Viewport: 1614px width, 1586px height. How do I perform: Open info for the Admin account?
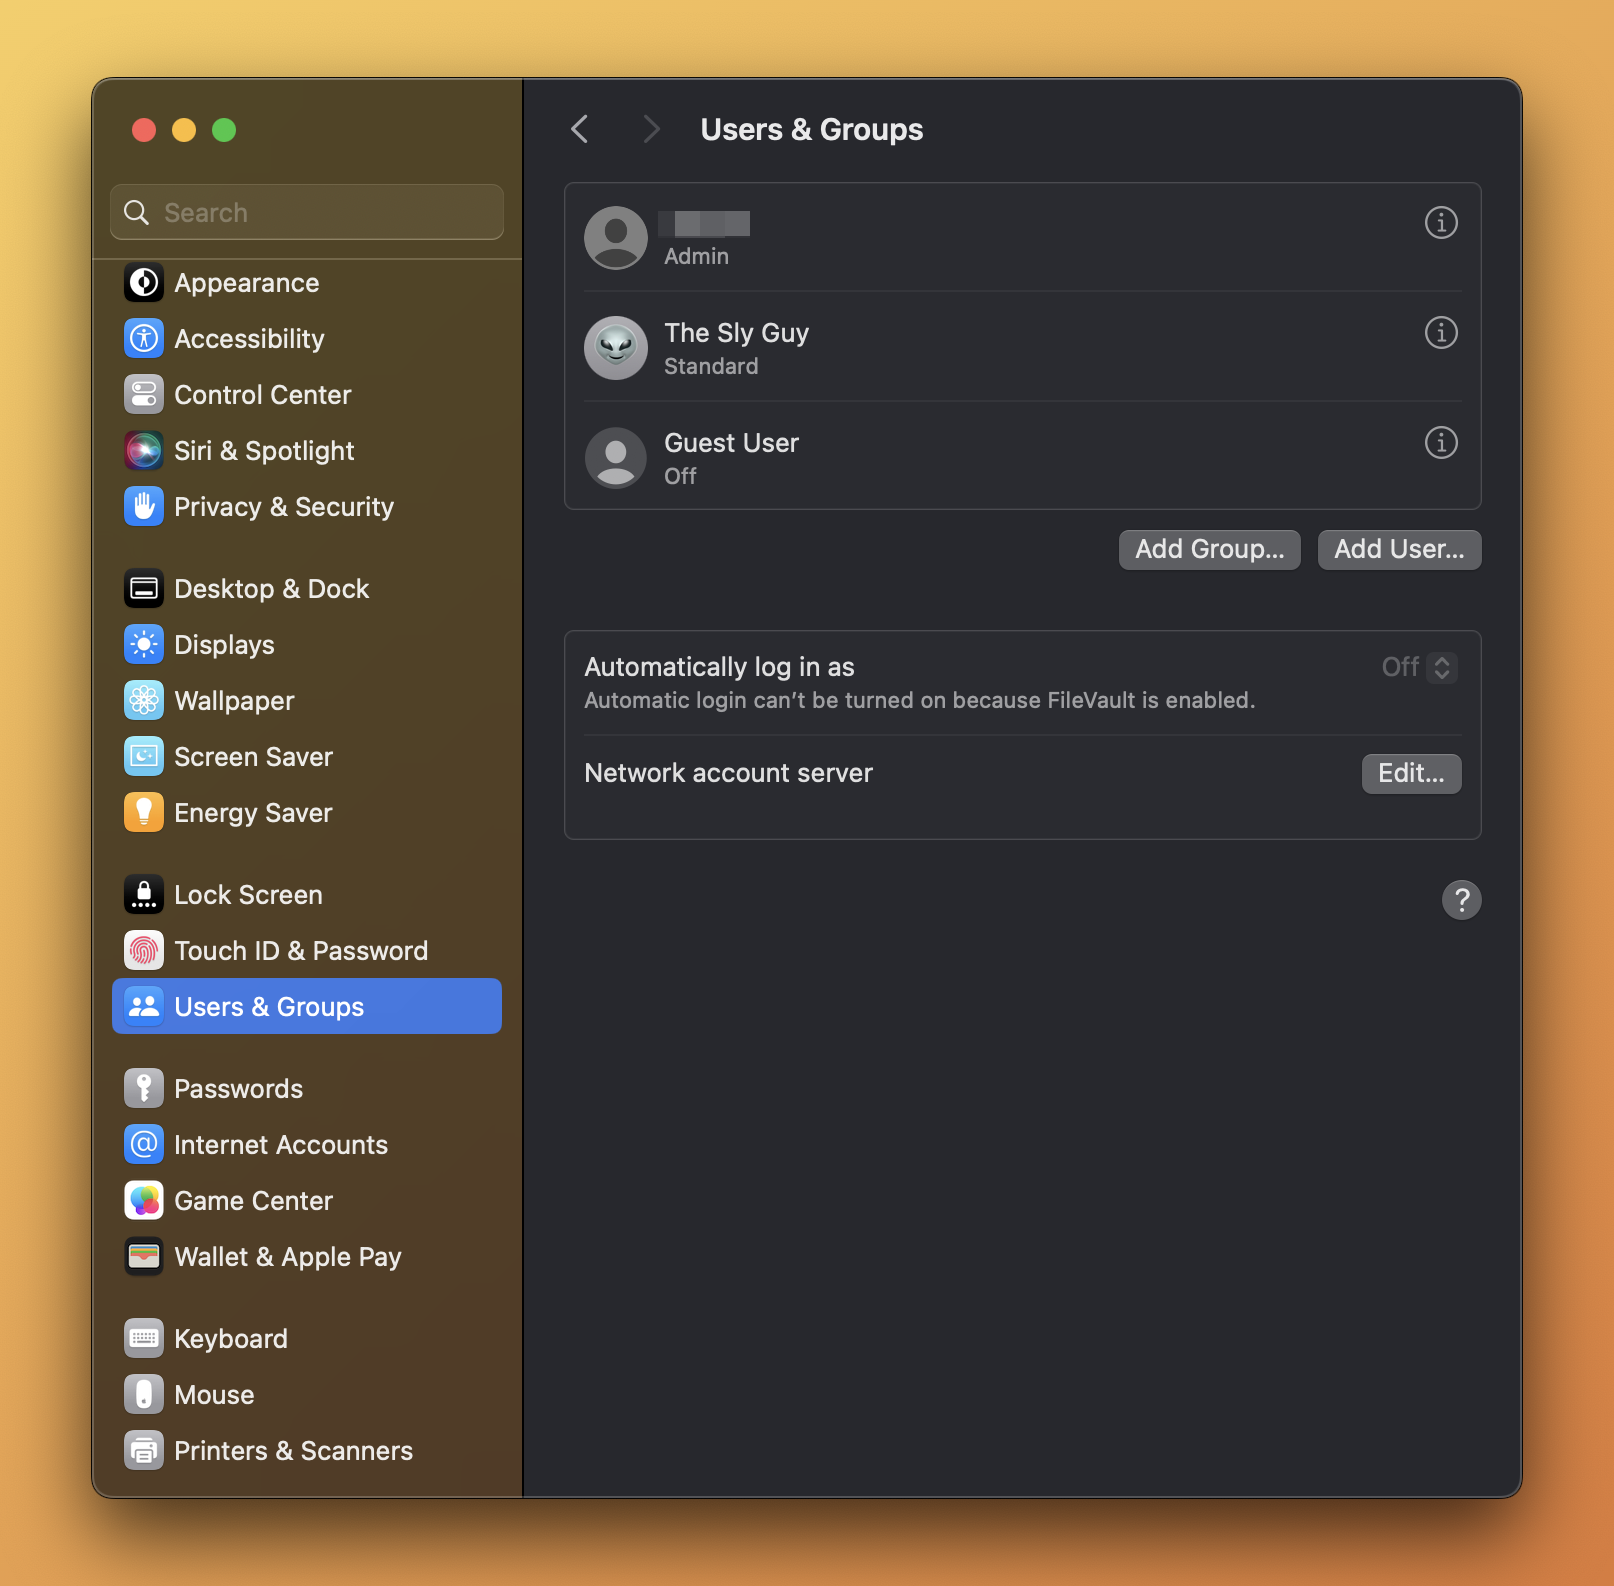click(1440, 223)
